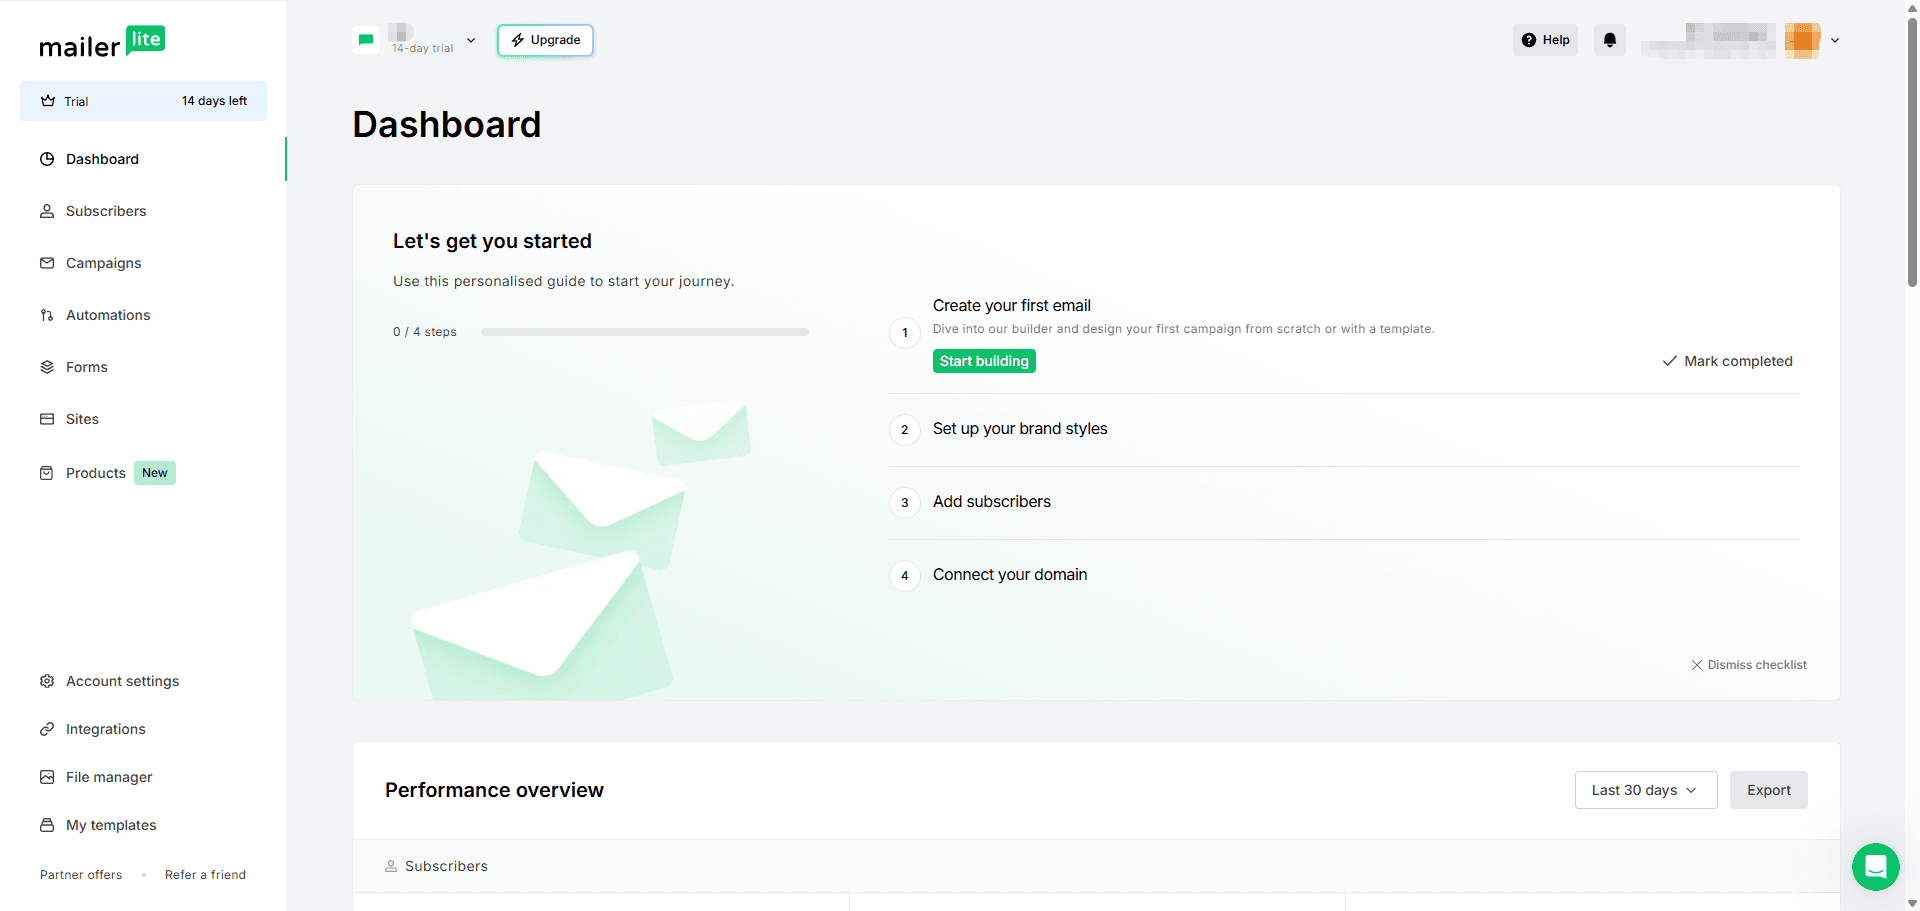
Task: Mark first email step completed
Action: pos(1727,361)
